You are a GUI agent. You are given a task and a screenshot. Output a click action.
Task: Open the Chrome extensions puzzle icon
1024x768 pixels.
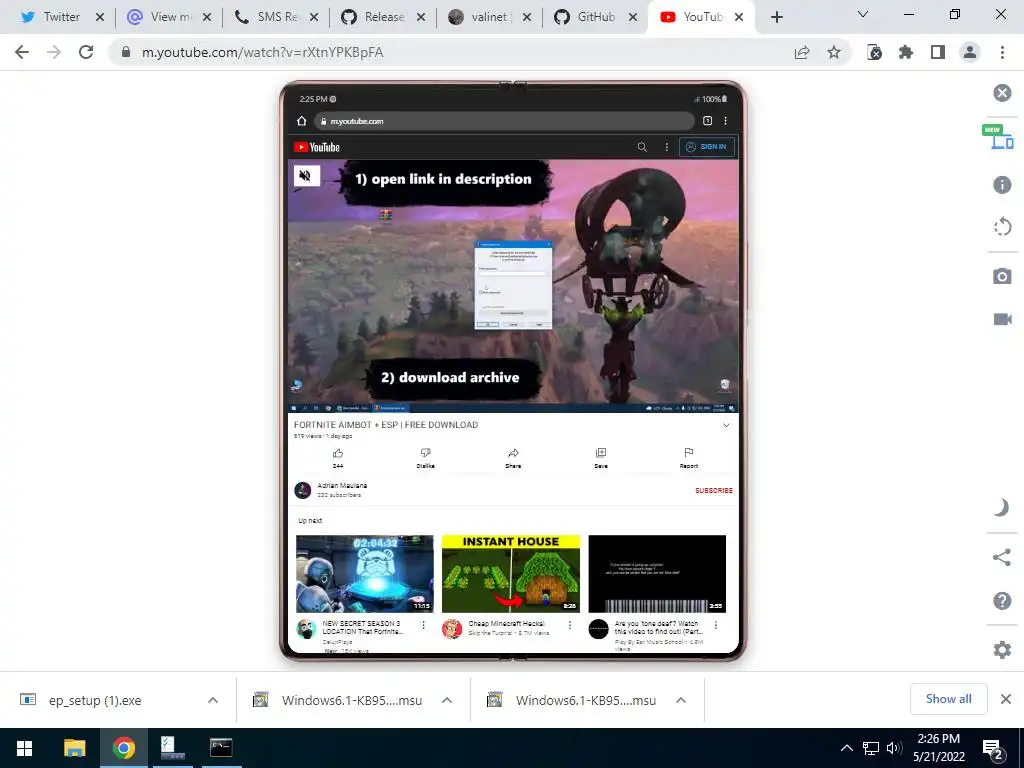(906, 52)
